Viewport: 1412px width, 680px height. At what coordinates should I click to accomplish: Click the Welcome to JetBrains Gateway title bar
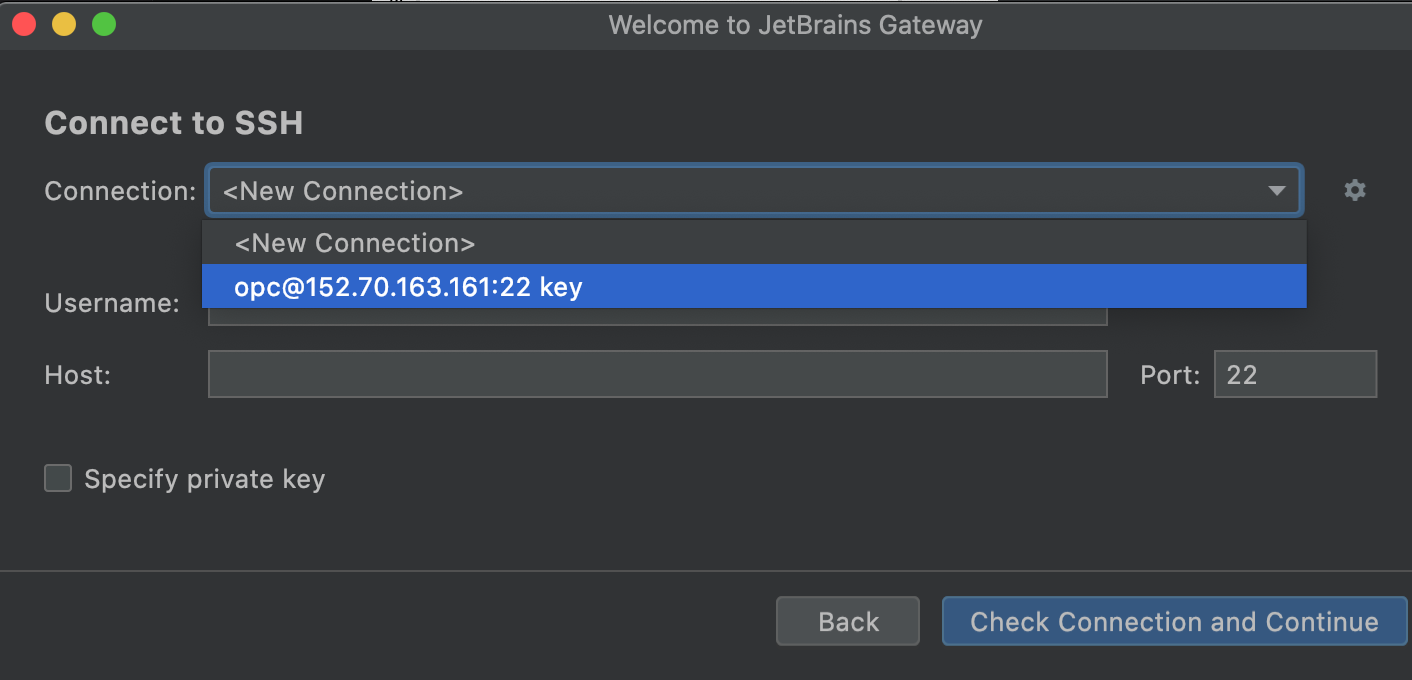click(x=795, y=24)
